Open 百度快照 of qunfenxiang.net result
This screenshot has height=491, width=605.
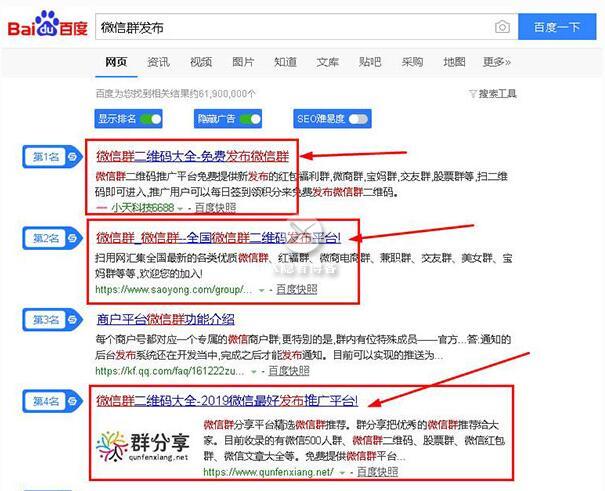coord(377,472)
